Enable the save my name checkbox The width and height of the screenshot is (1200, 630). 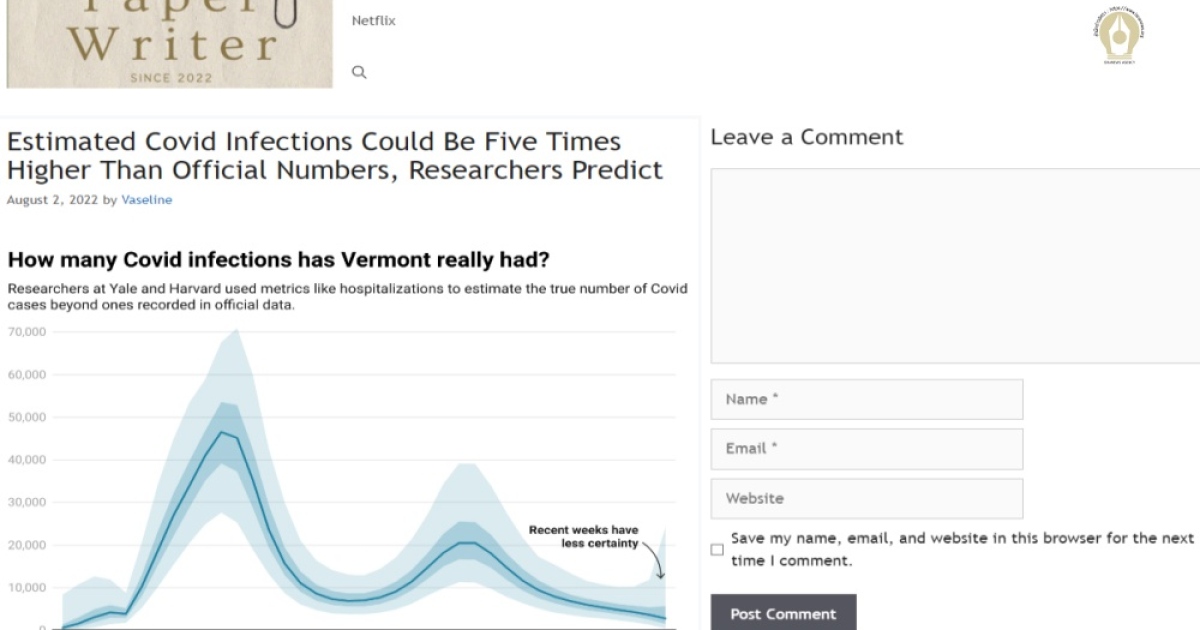[x=717, y=550]
